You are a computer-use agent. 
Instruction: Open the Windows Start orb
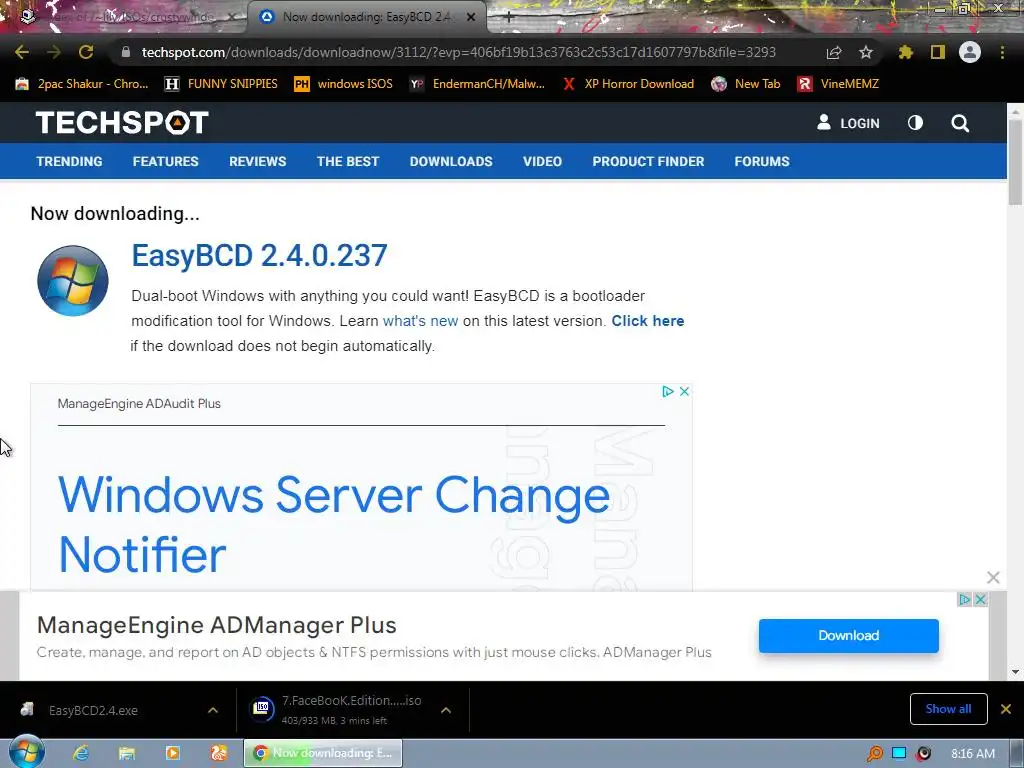tap(26, 752)
